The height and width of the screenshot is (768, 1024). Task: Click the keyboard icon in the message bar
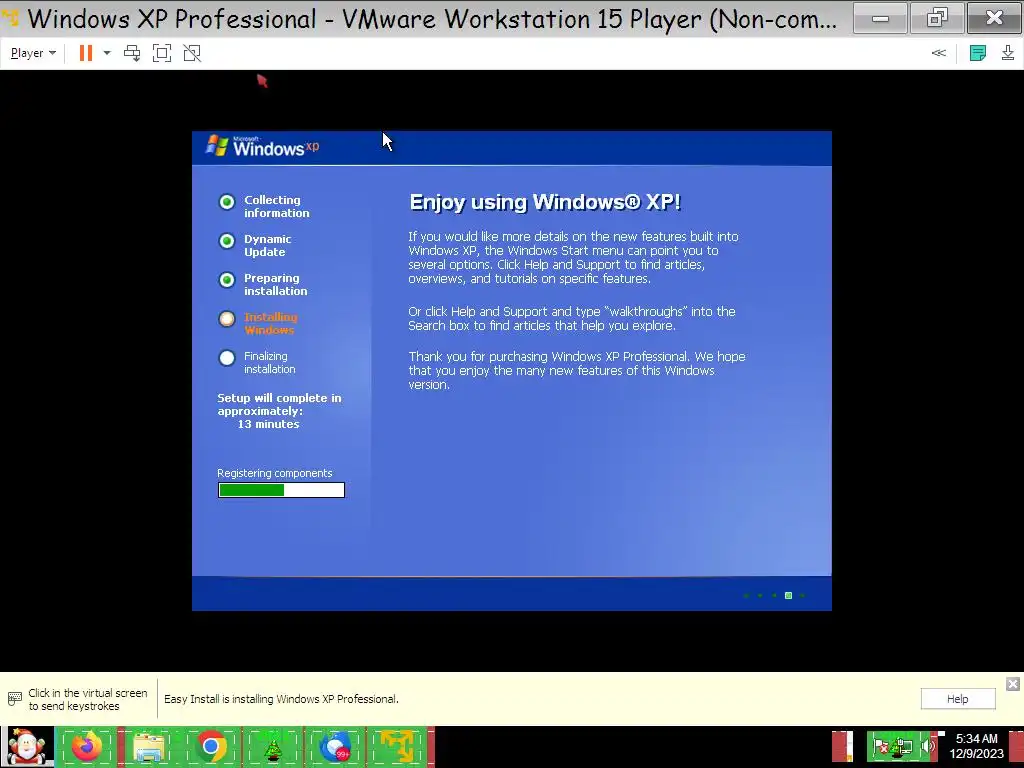click(x=14, y=699)
